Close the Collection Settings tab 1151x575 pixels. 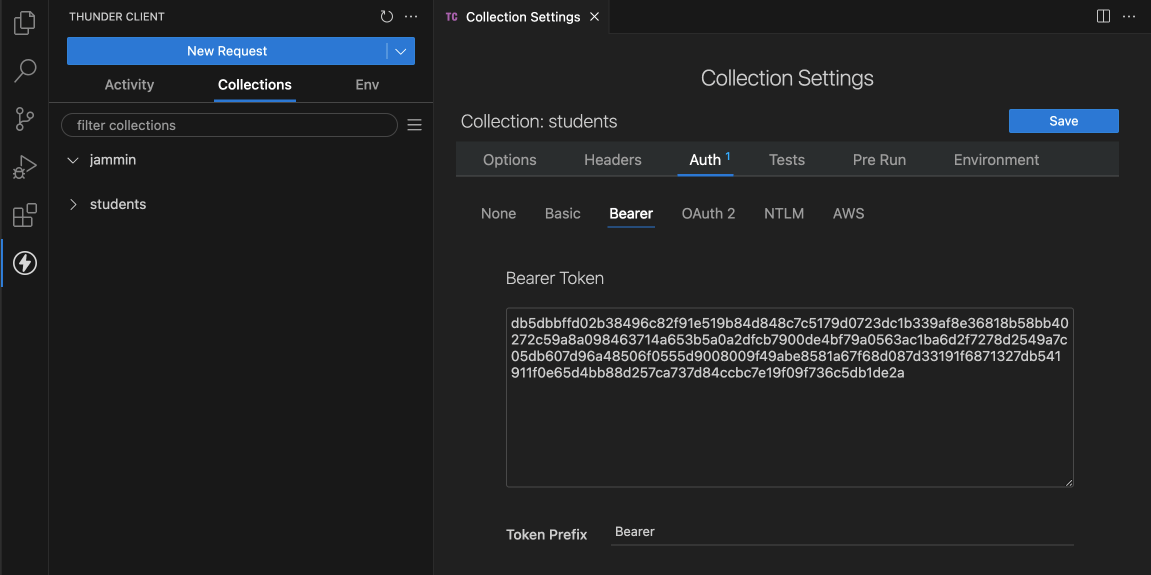(x=595, y=17)
